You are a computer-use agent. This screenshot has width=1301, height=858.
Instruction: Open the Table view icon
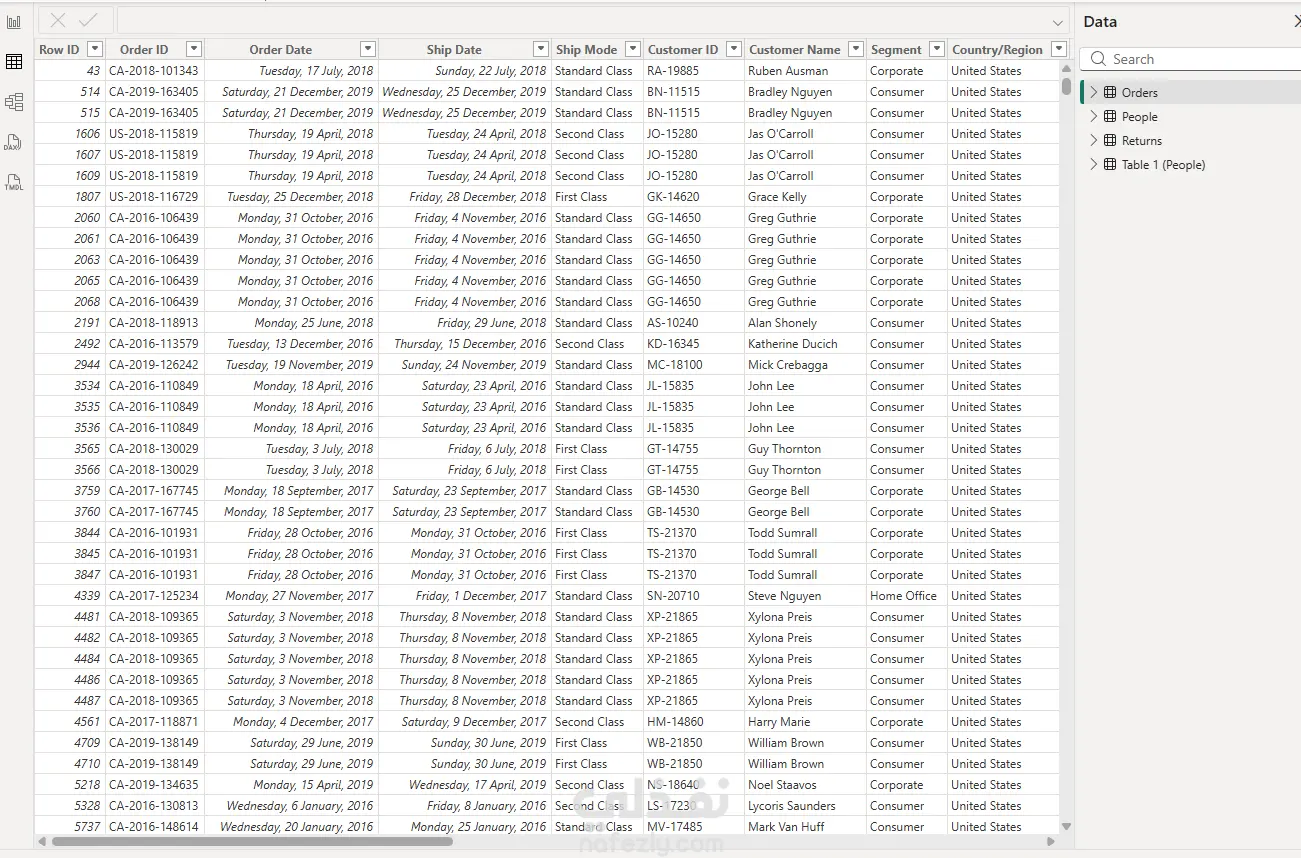[14, 62]
